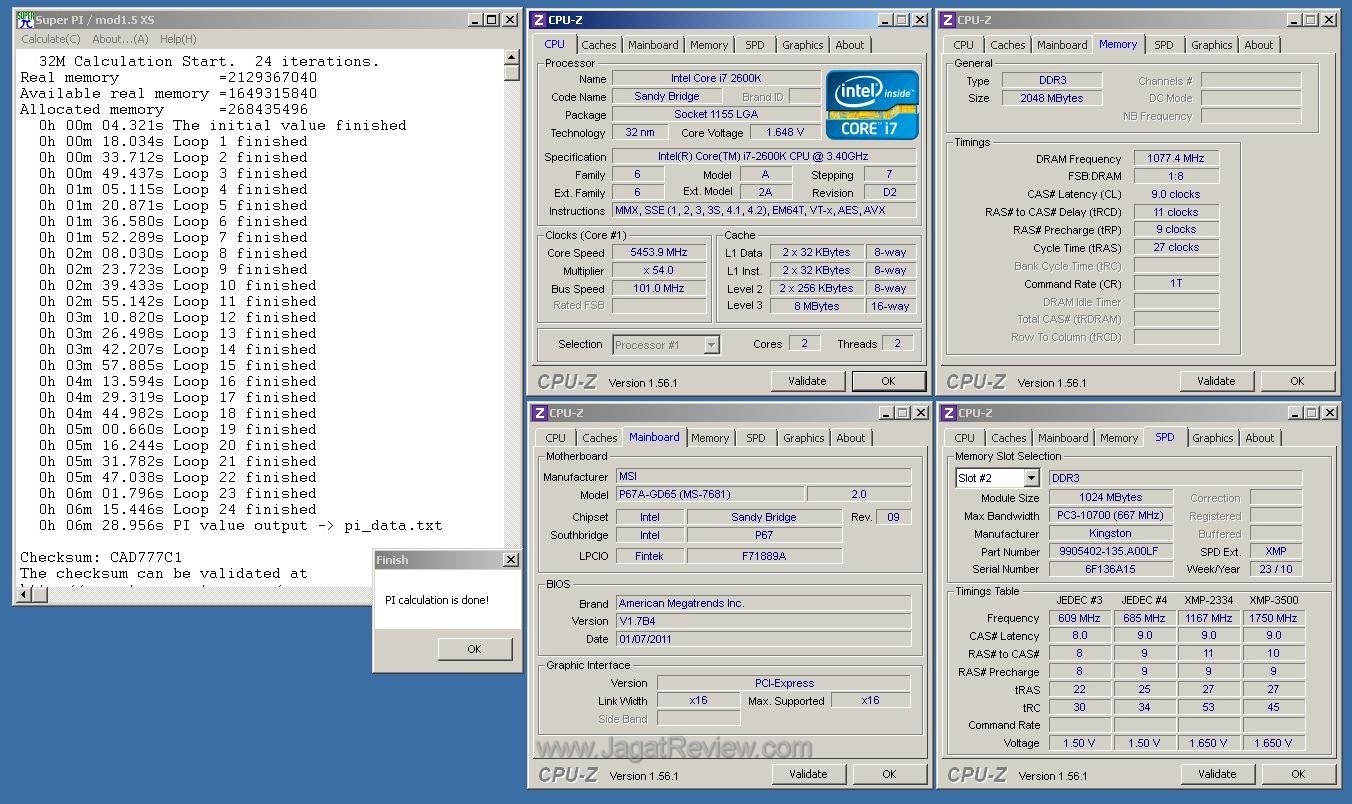Select Graphics tab in the Memory-tab window
This screenshot has height=804, width=1352.
pyautogui.click(x=1212, y=45)
